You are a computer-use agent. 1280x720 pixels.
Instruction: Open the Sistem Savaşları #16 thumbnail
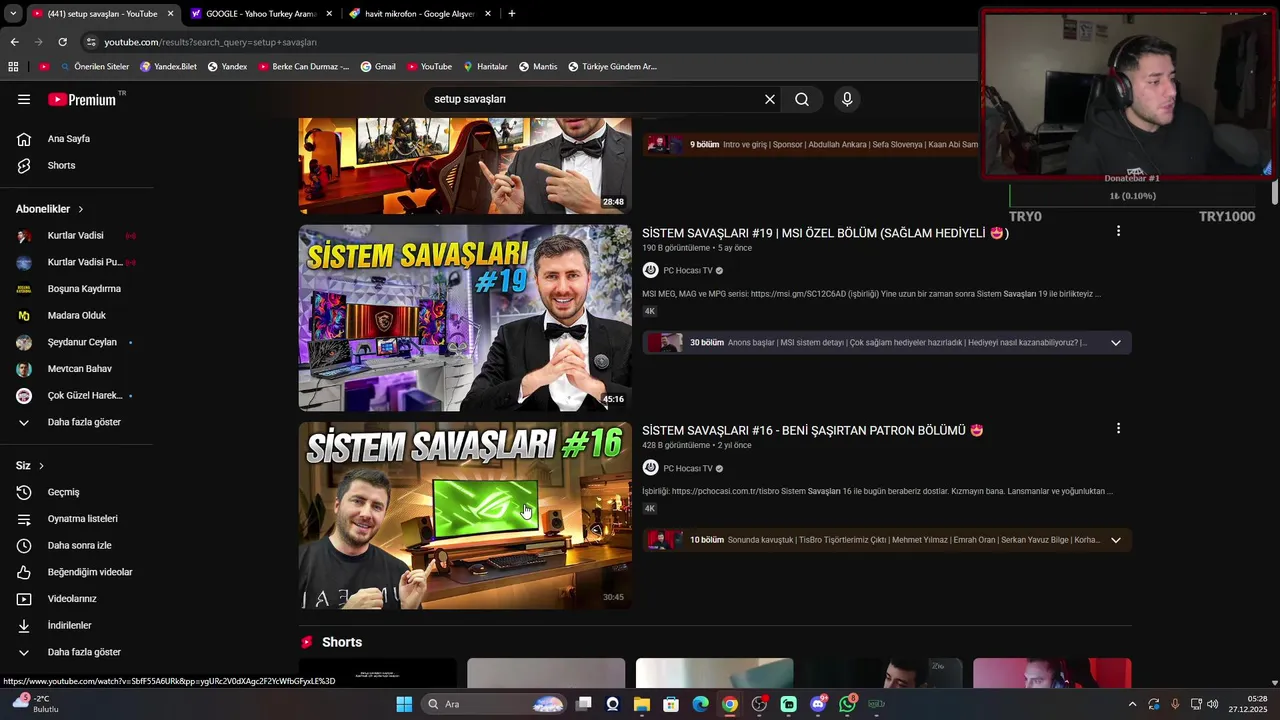point(465,515)
